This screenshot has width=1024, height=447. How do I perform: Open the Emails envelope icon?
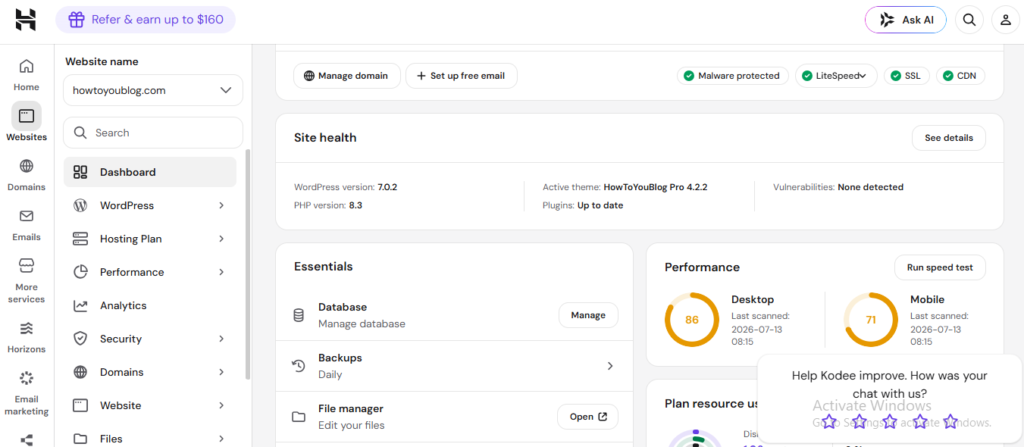26,216
